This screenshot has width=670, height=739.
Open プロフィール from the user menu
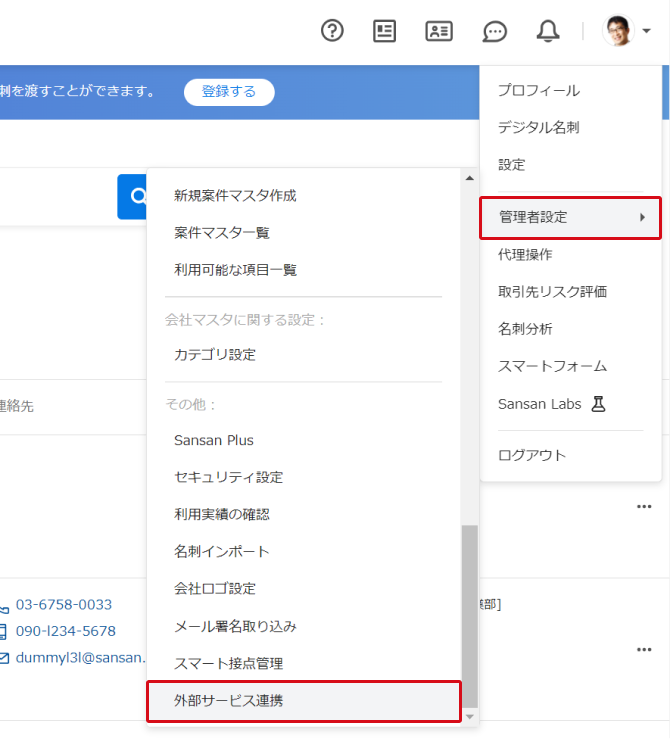coord(538,91)
